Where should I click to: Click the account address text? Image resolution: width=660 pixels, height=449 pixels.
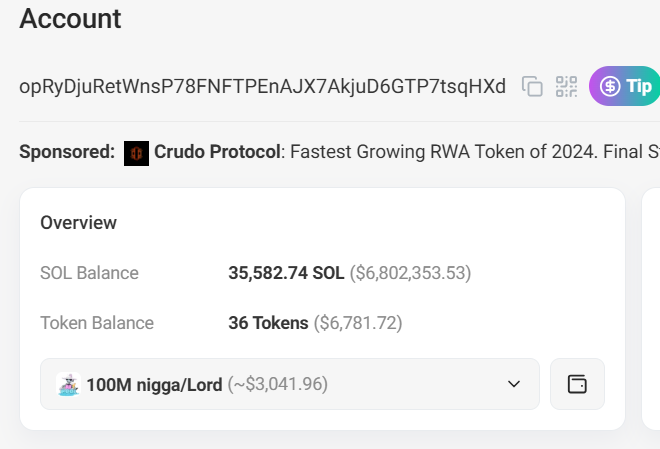click(x=262, y=86)
